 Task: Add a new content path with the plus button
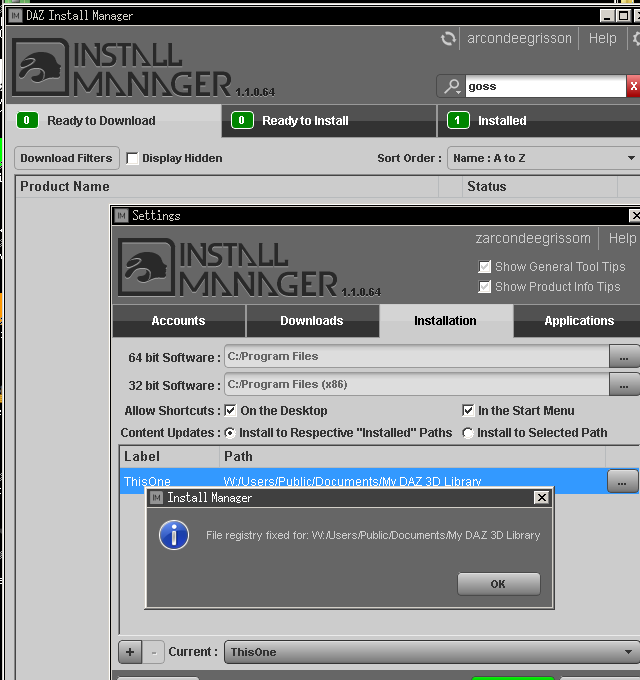point(130,652)
